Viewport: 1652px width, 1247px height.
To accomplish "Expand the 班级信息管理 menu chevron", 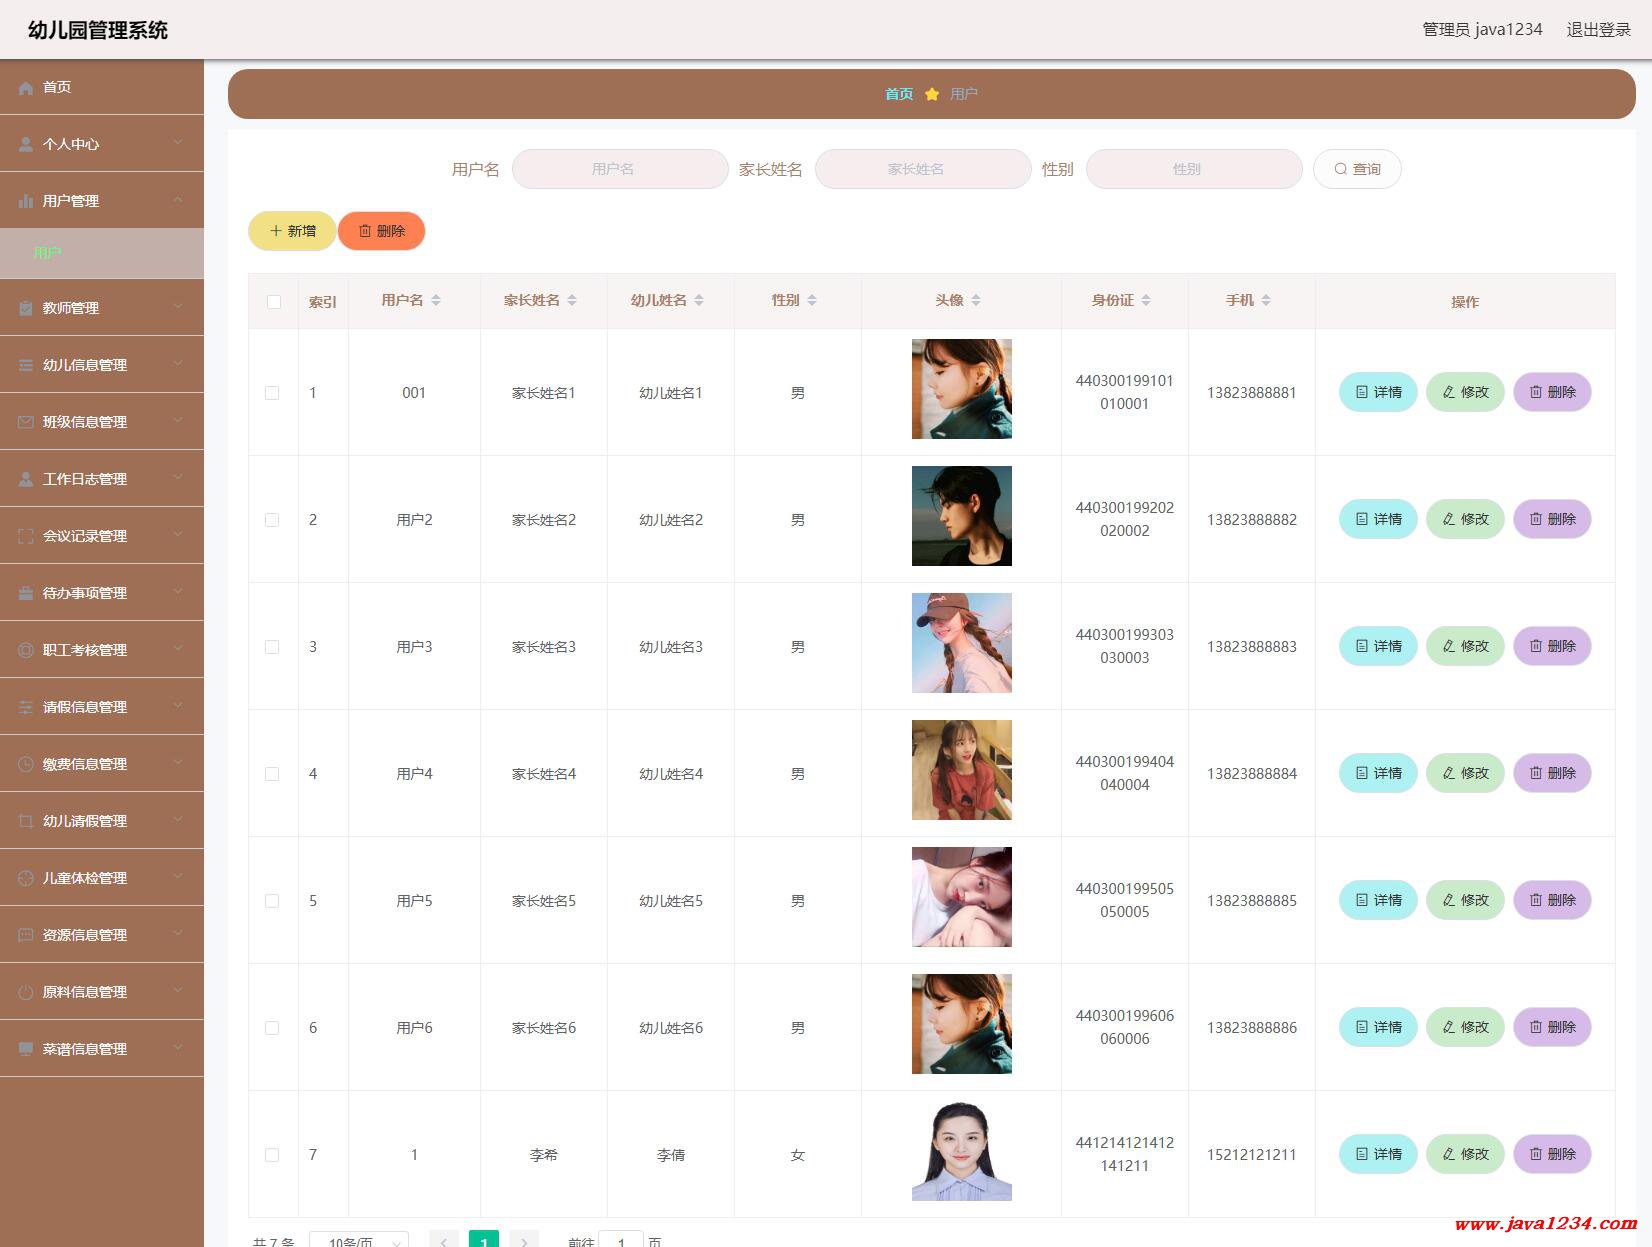I will pyautogui.click(x=178, y=421).
